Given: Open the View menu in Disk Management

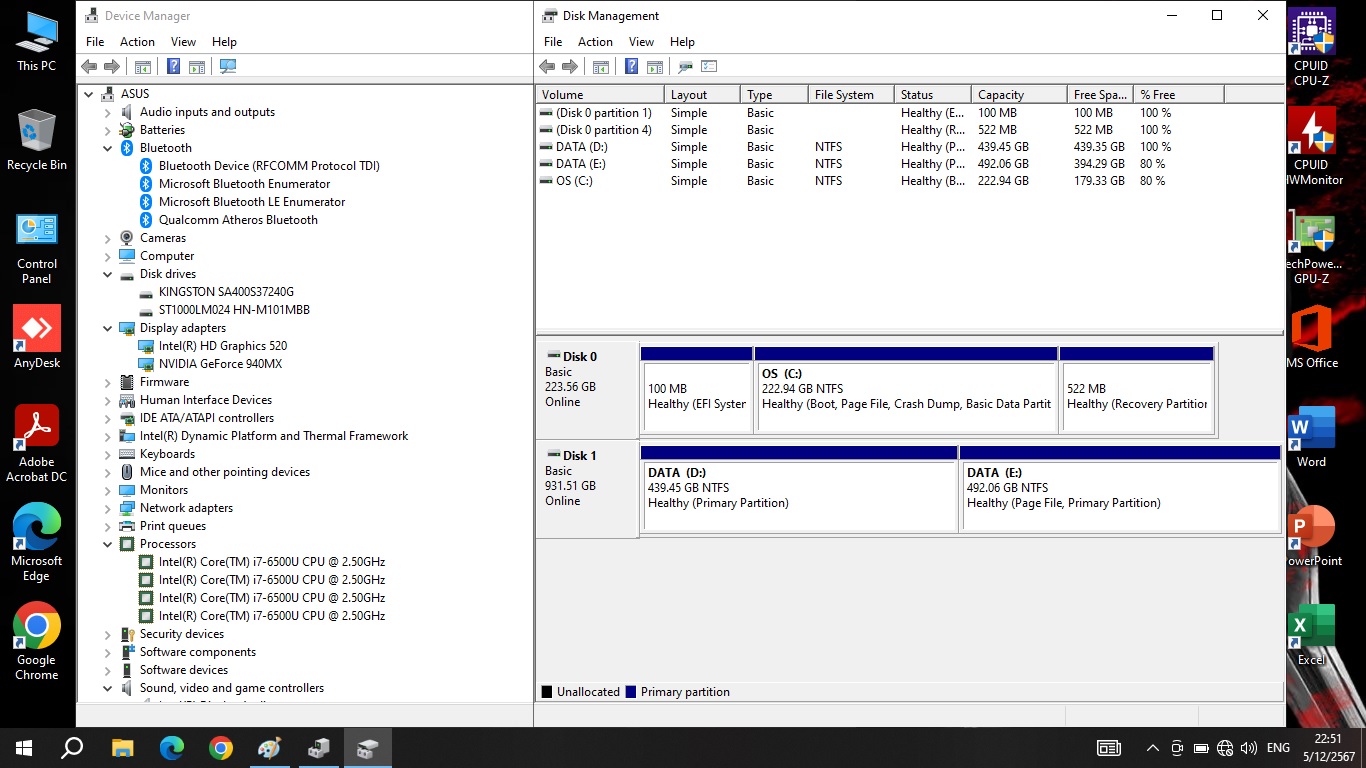Looking at the screenshot, I should [x=641, y=42].
